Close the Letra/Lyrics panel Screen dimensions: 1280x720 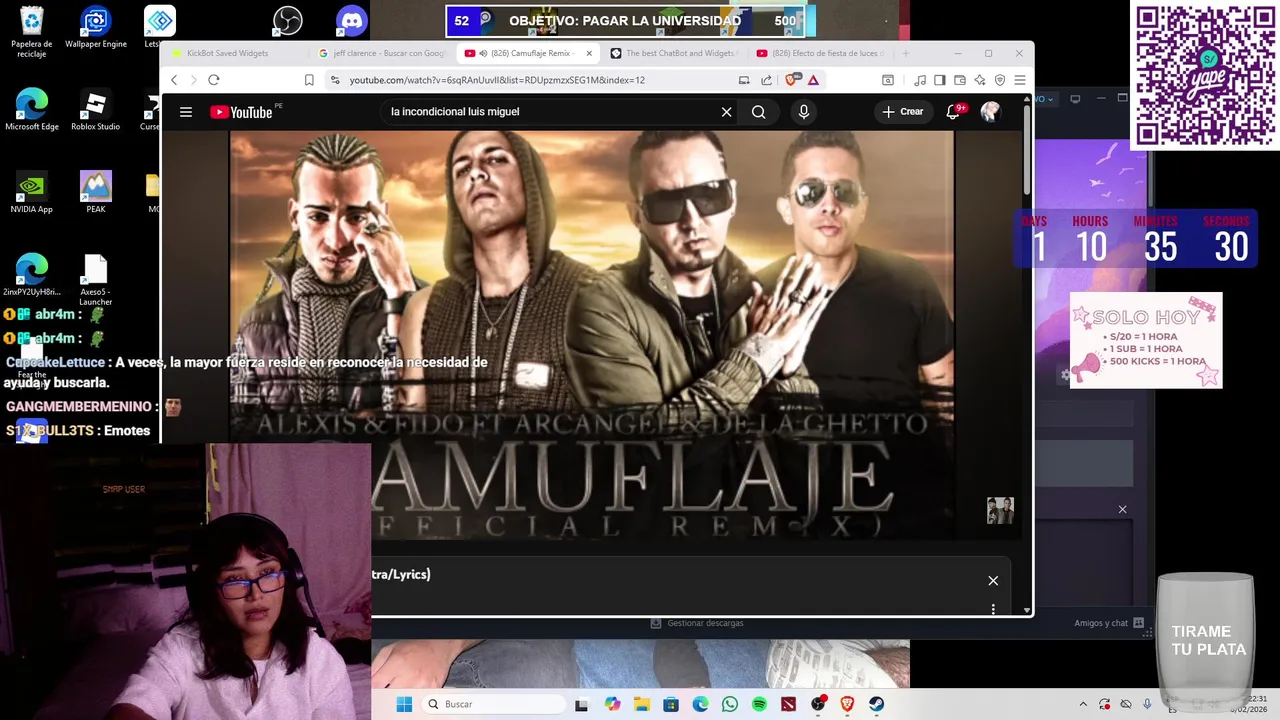[x=993, y=581]
